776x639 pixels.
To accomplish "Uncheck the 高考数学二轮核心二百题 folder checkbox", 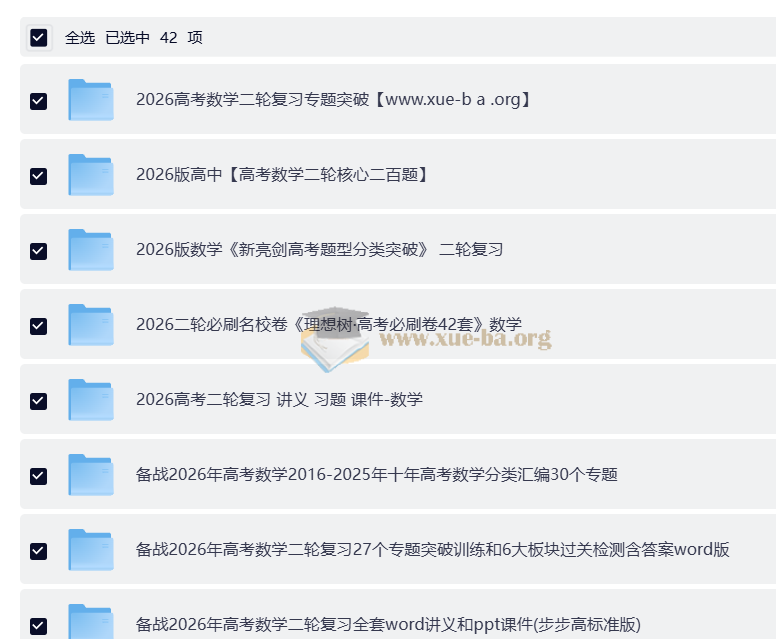I will click(x=39, y=176).
